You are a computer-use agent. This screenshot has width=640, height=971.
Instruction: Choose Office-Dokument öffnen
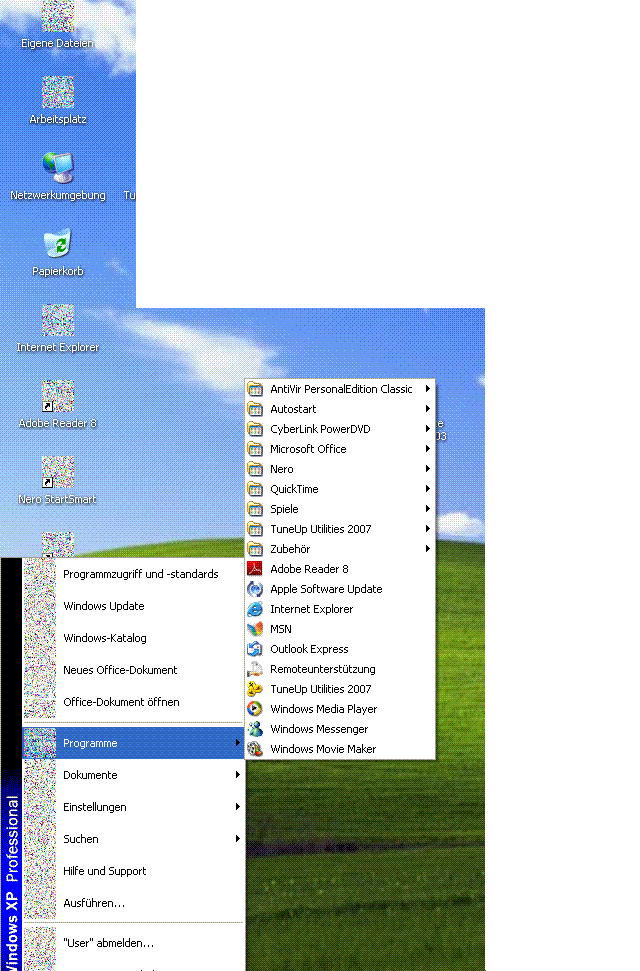133,702
